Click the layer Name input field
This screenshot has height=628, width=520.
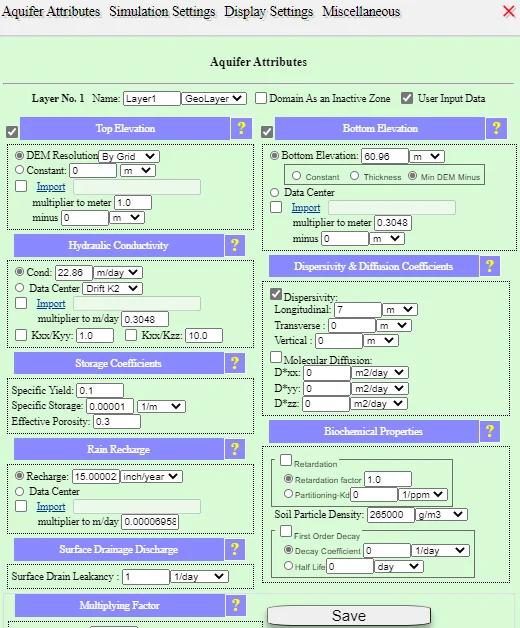[x=152, y=99]
